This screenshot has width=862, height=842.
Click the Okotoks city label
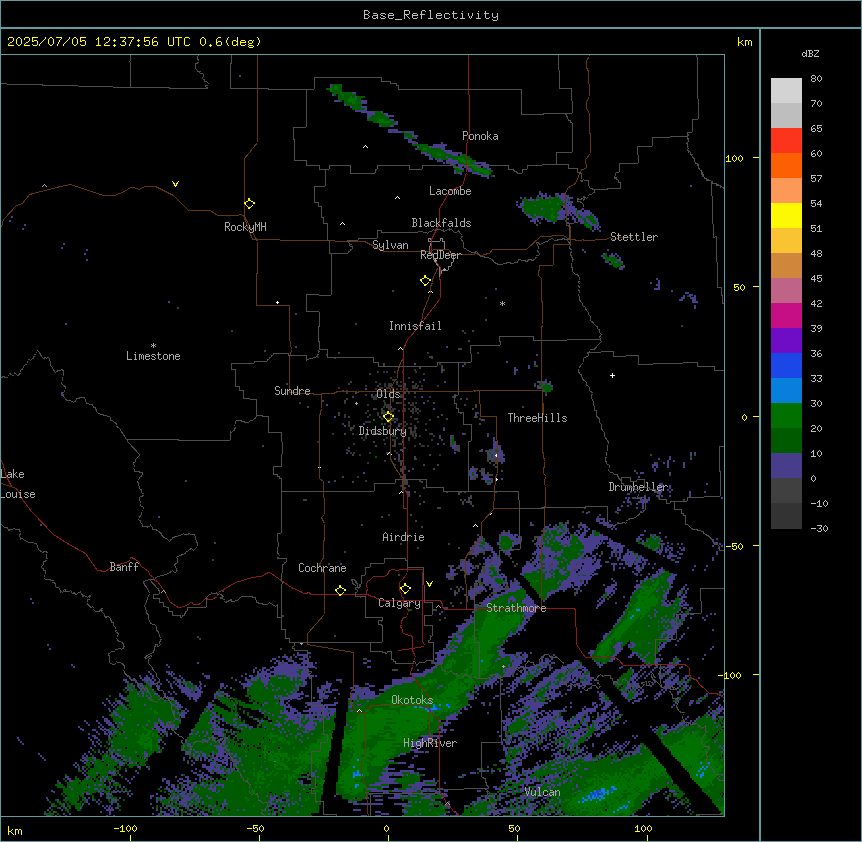coord(412,700)
